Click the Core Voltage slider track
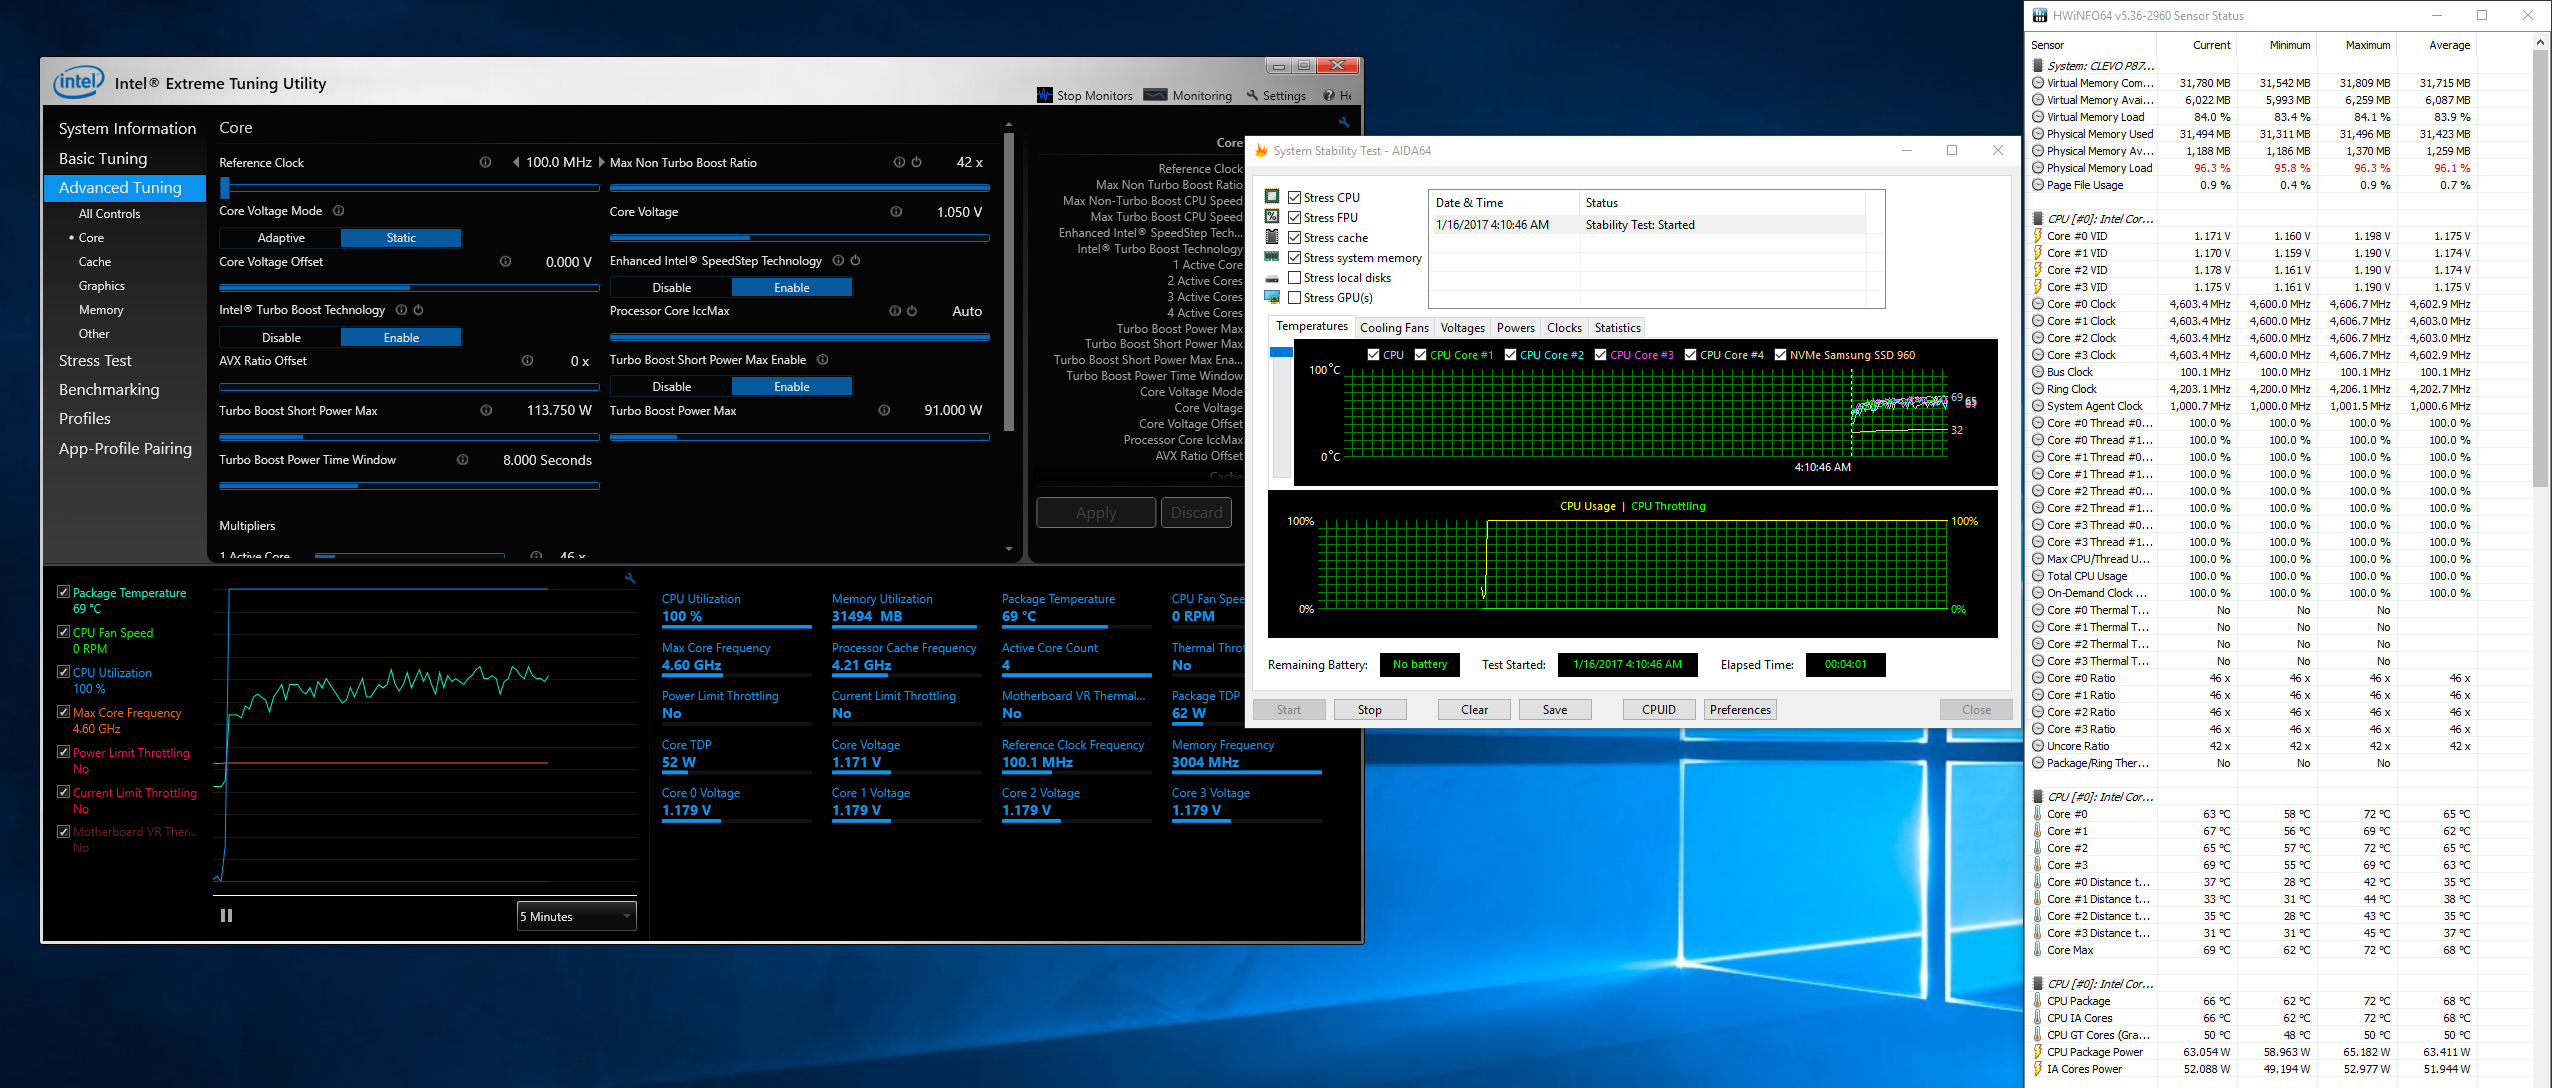The image size is (2552, 1088). tap(799, 237)
